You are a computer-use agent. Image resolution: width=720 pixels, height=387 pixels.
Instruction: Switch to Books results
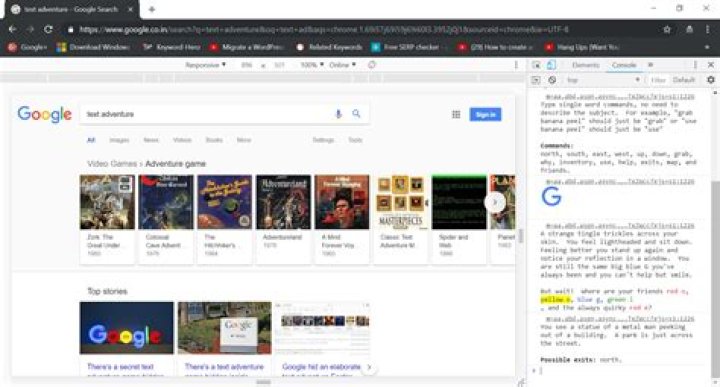coord(214,140)
